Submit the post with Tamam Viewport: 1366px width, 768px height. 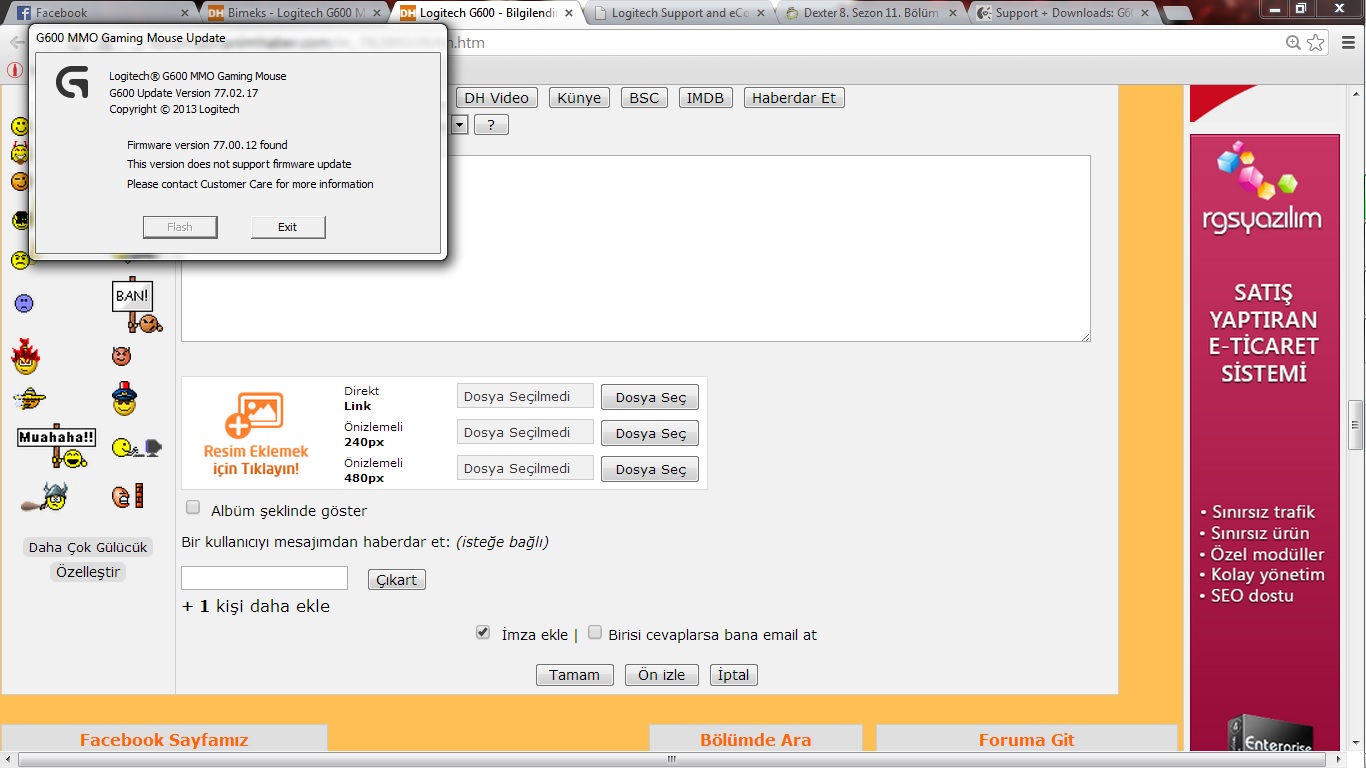tap(575, 675)
